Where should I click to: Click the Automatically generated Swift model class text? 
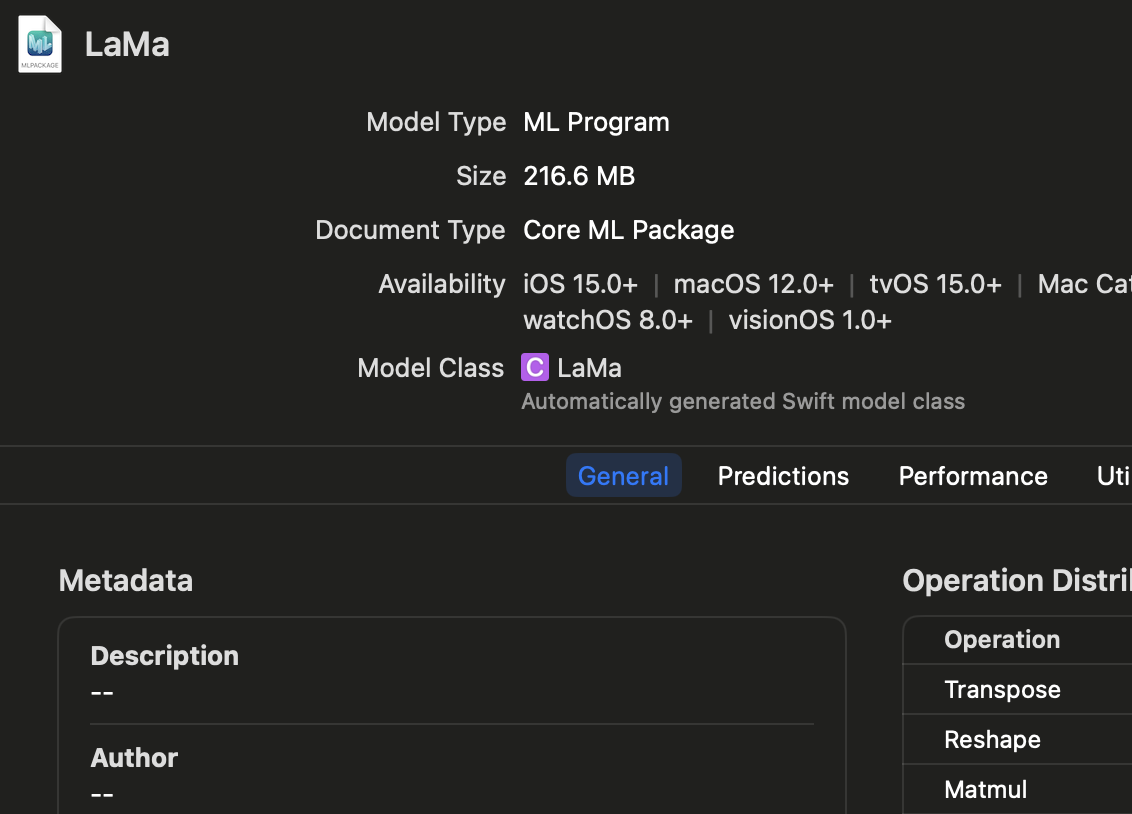[x=743, y=402]
